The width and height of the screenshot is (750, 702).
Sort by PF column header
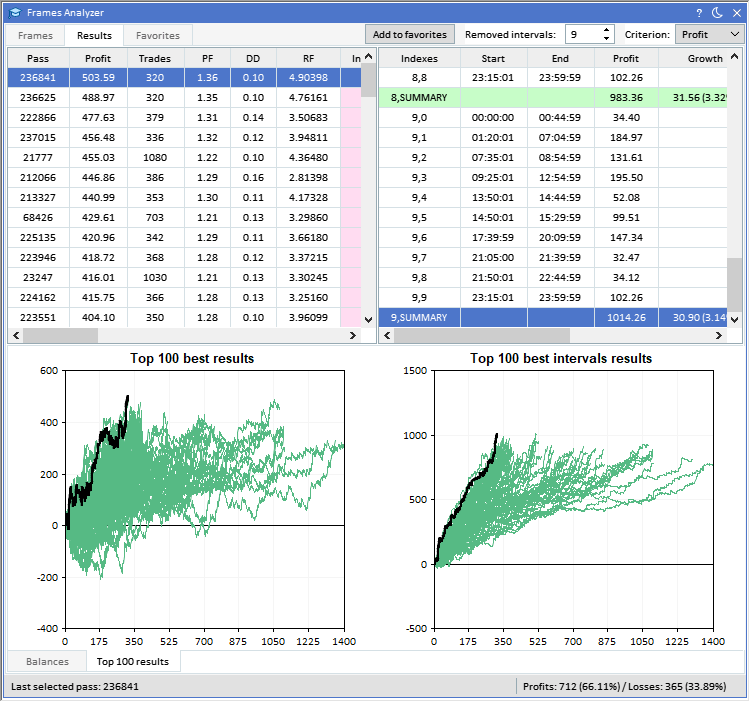208,58
